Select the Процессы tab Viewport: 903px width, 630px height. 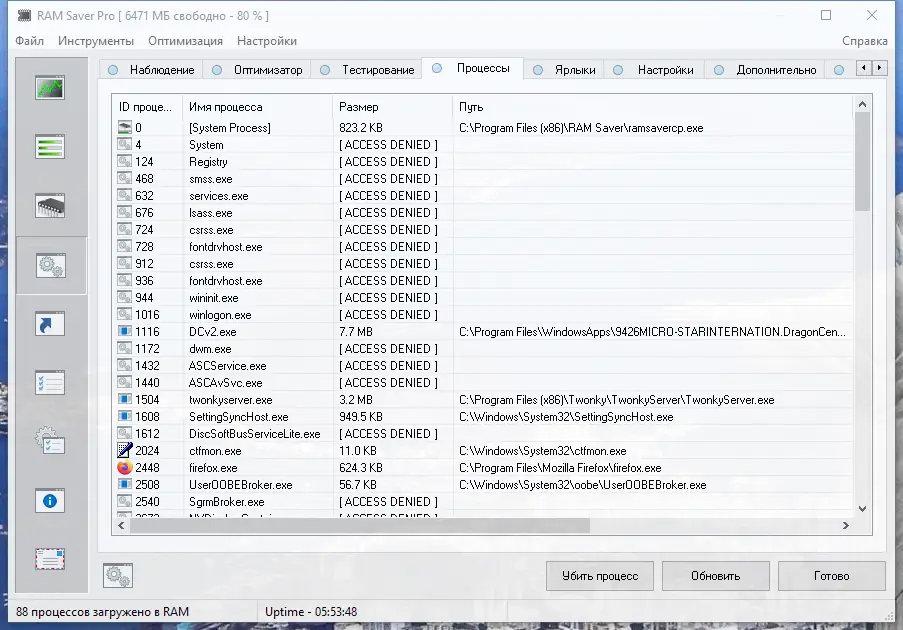point(473,68)
